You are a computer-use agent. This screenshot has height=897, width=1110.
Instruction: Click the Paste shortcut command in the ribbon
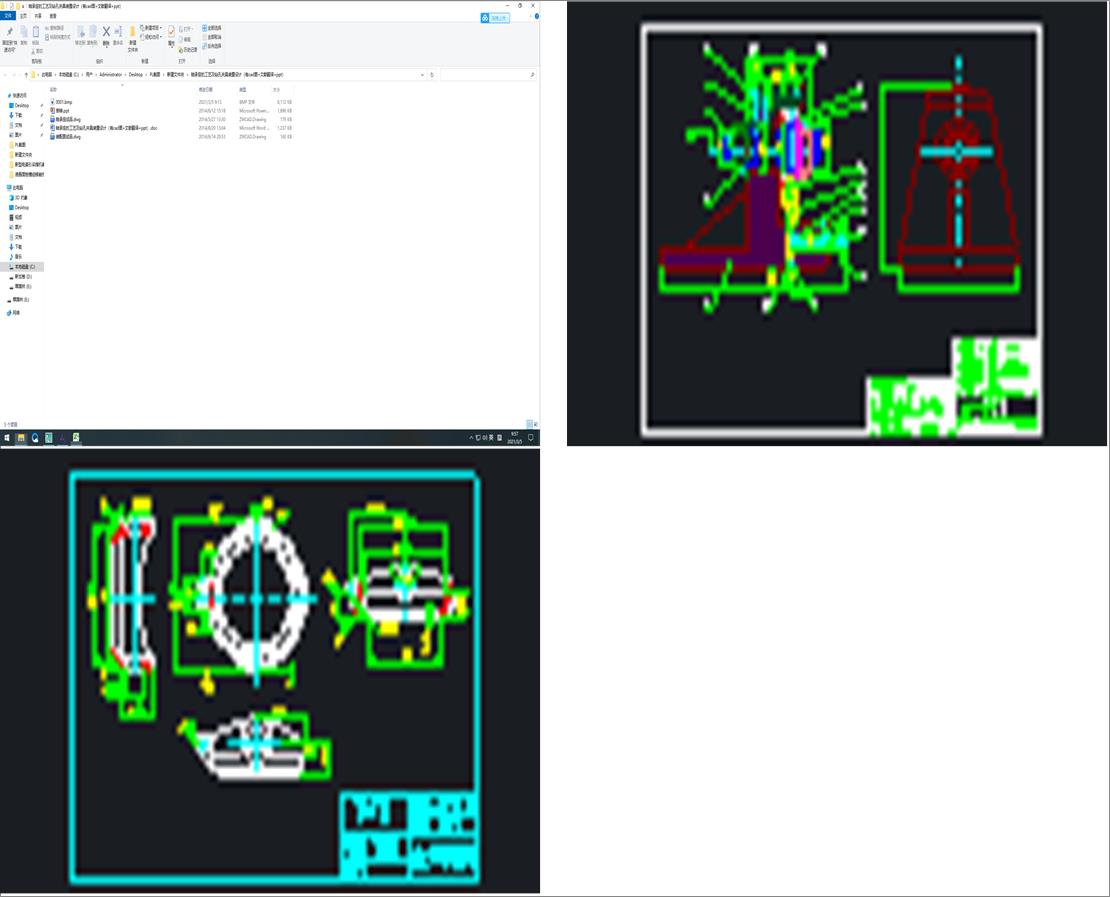[x=57, y=37]
